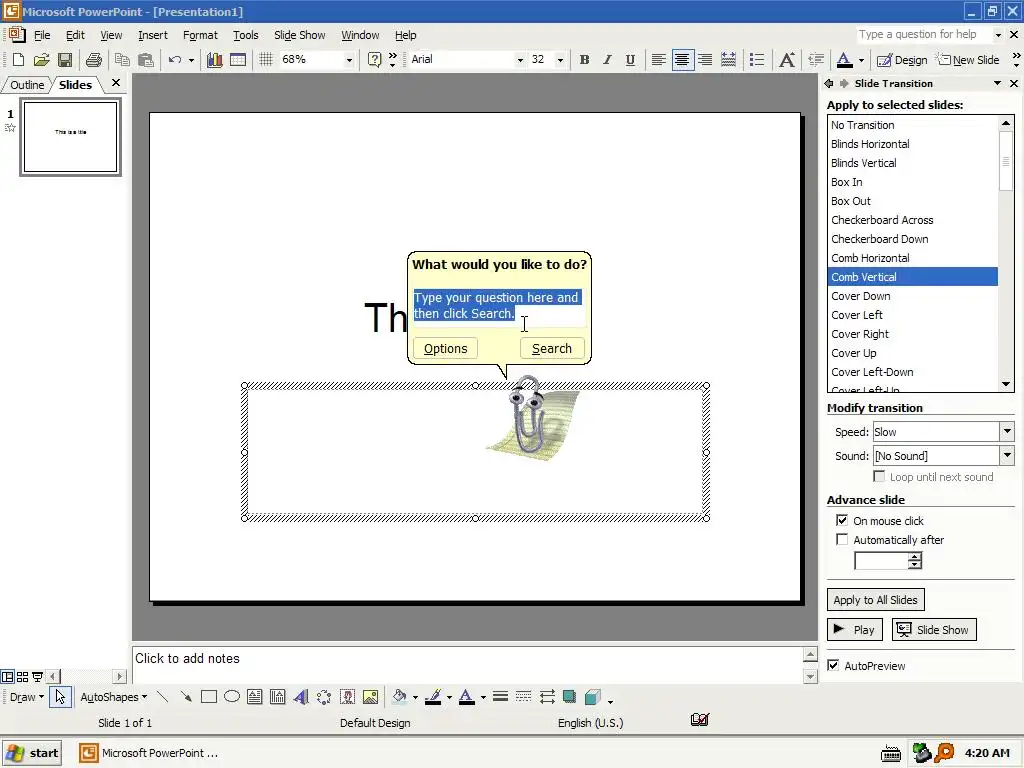This screenshot has height=768, width=1024.
Task: Center the text alignment
Action: tap(682, 59)
